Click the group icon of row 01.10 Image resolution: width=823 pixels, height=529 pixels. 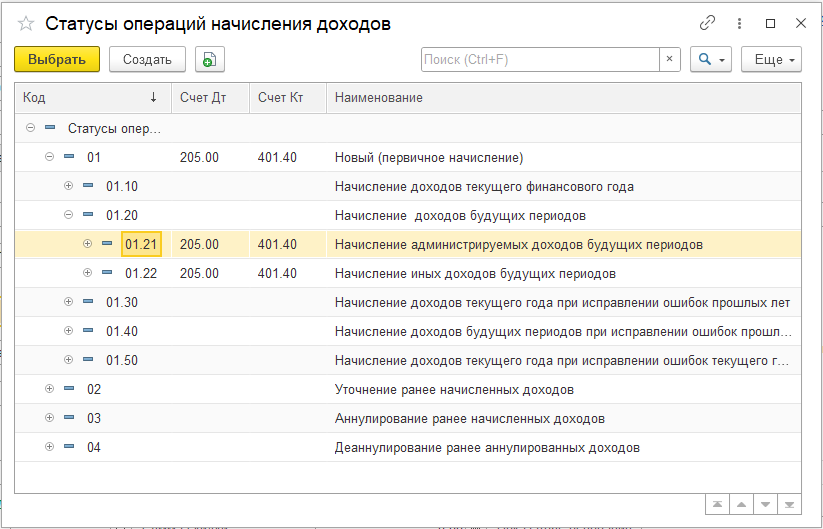click(88, 185)
